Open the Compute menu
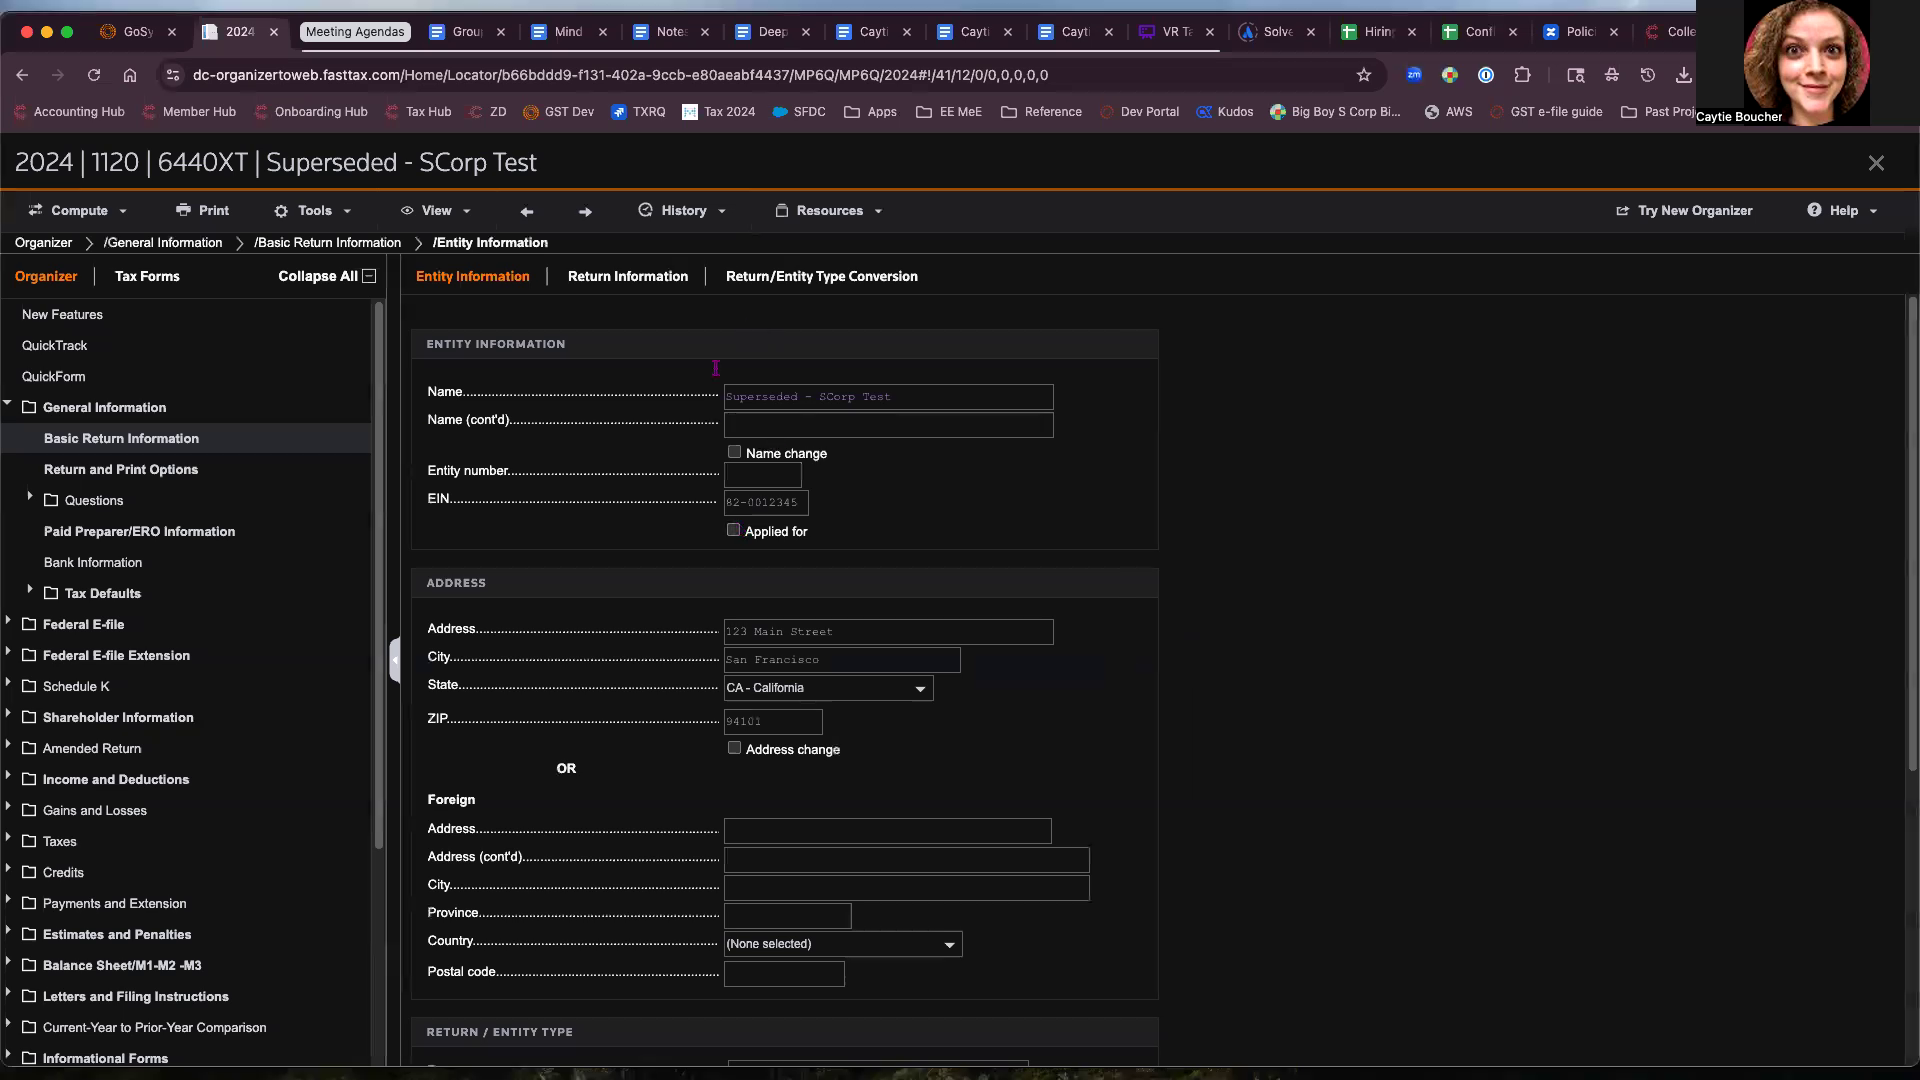This screenshot has width=1920, height=1080. pos(78,211)
